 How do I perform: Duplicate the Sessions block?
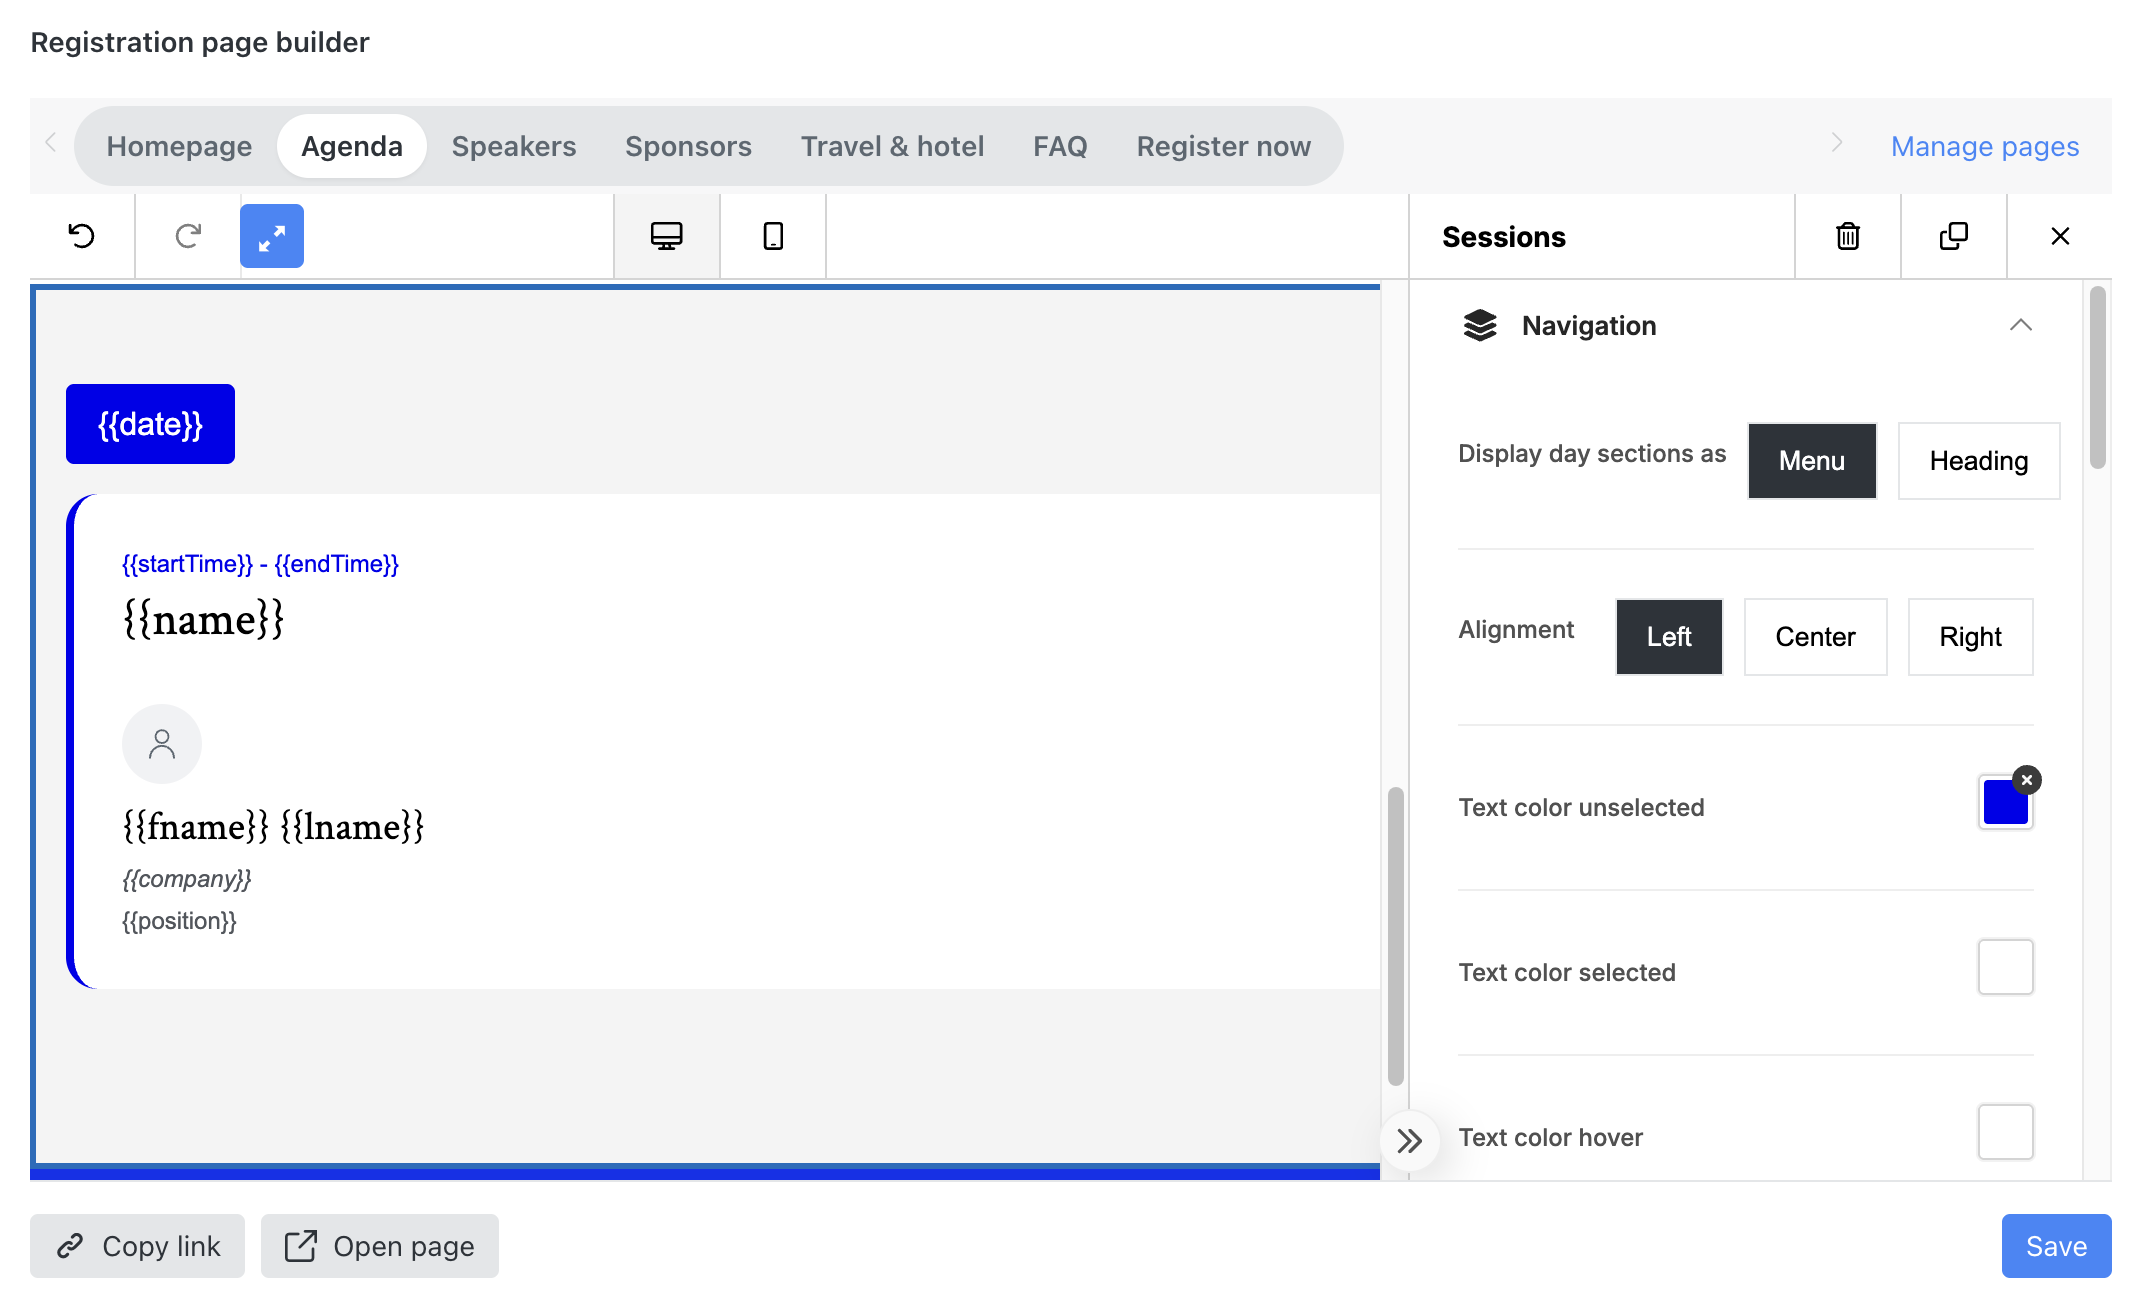[1954, 236]
